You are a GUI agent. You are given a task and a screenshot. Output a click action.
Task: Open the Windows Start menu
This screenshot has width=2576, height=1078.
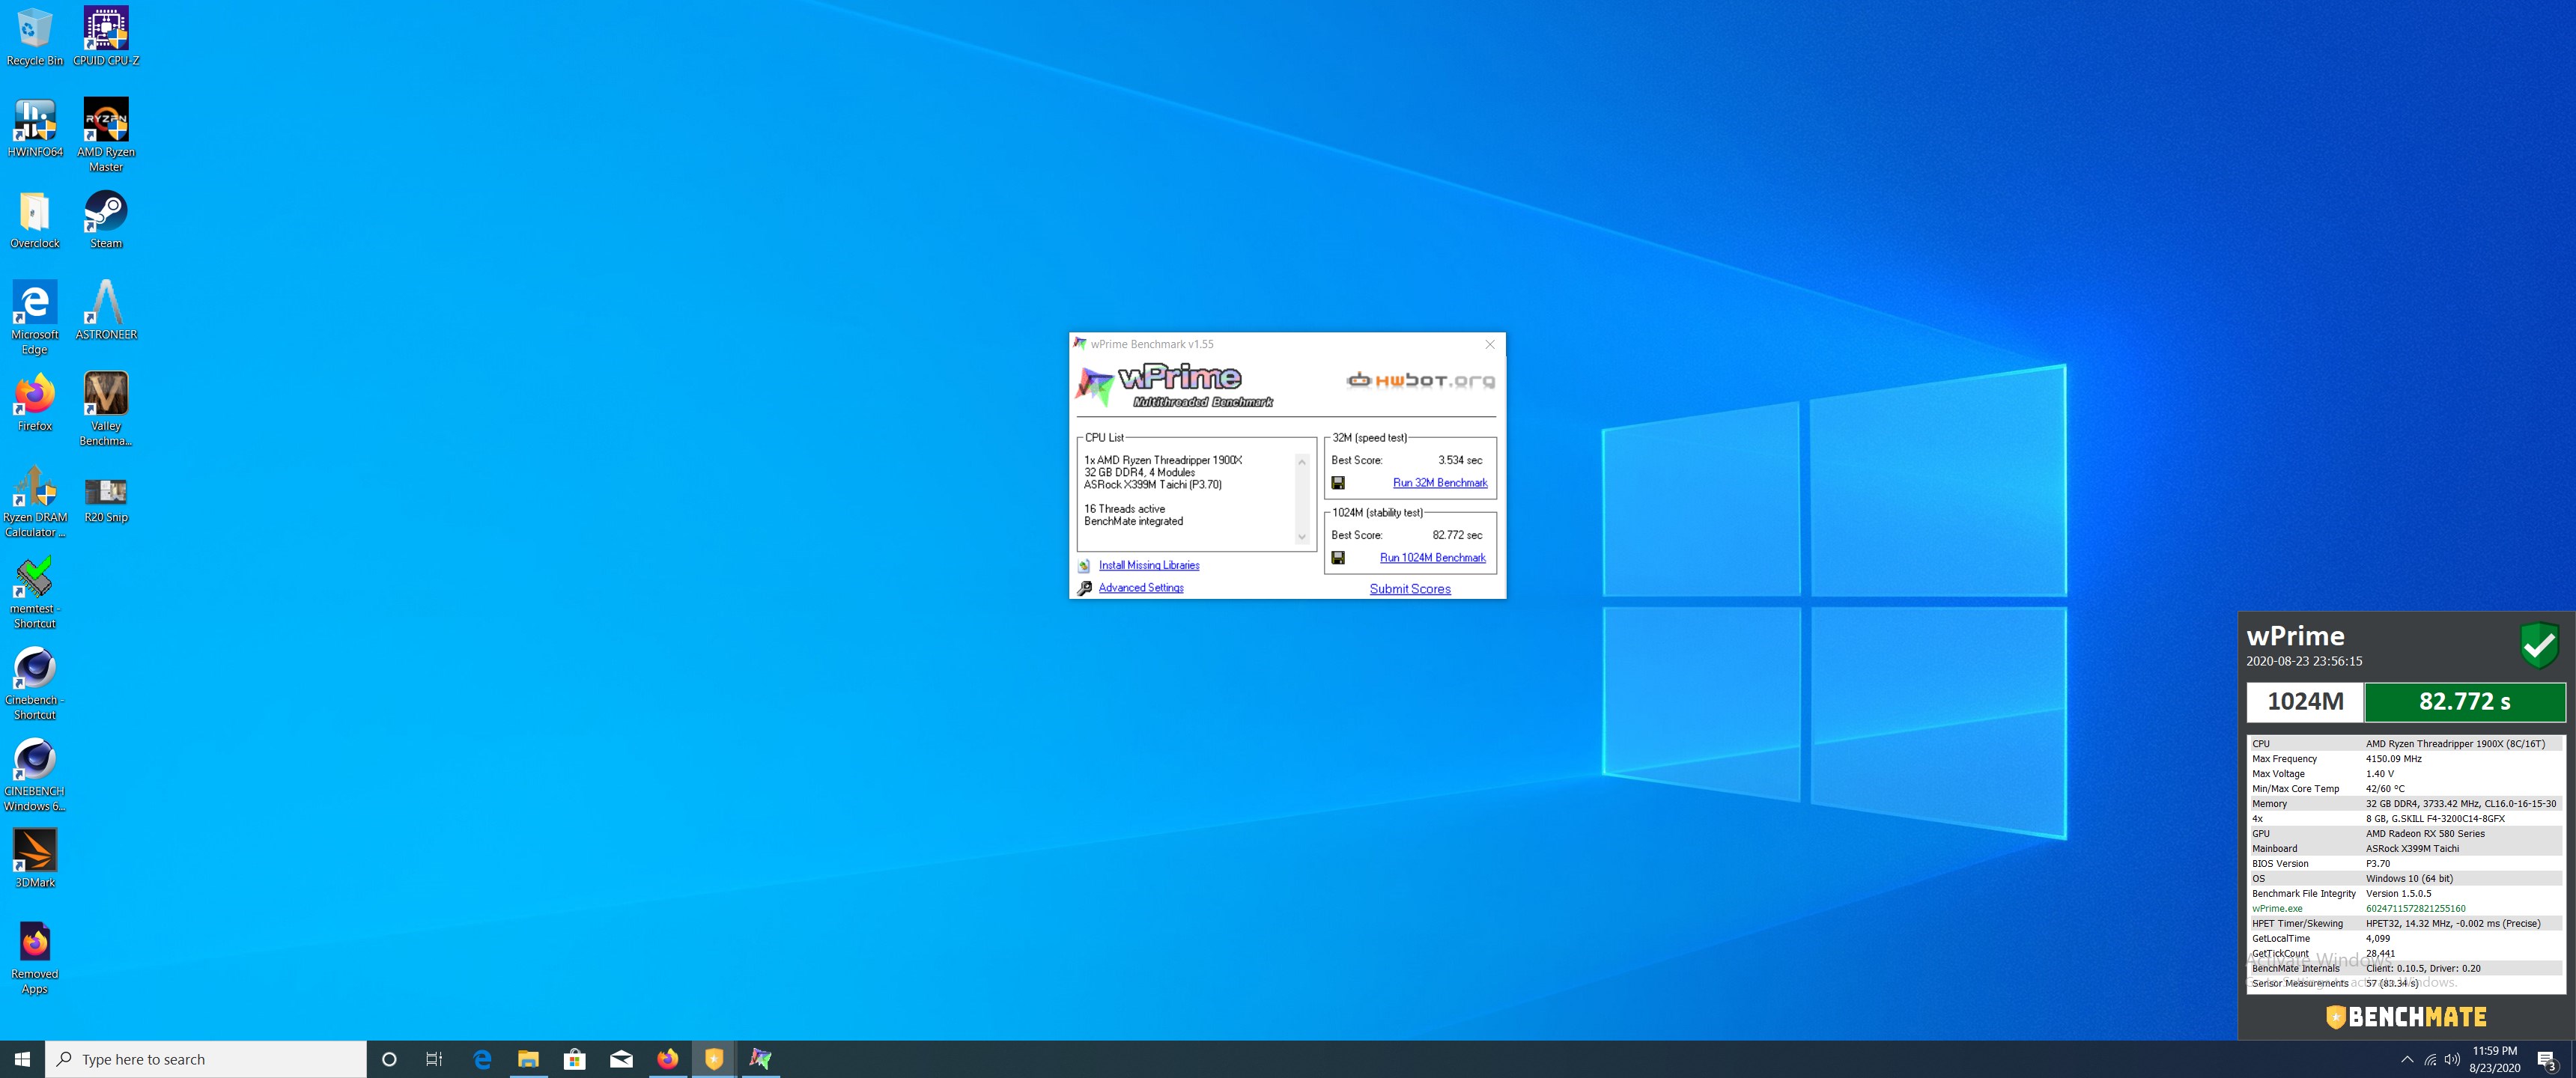tap(22, 1059)
